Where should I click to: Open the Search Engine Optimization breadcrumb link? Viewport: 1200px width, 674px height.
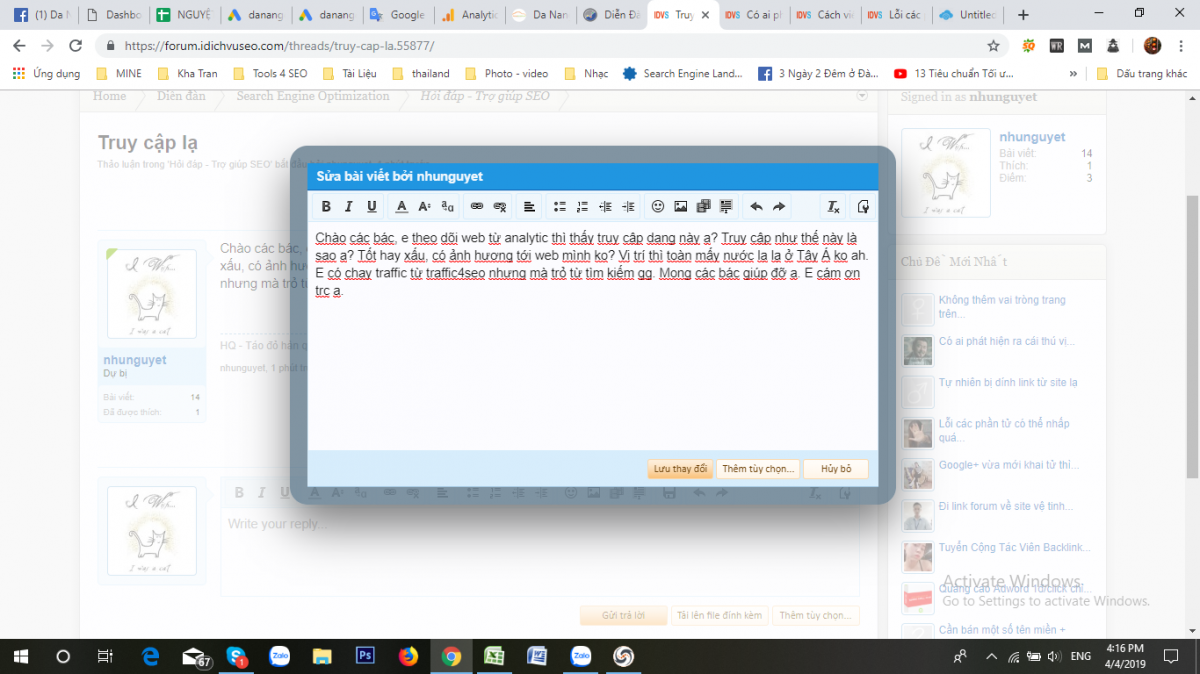point(313,96)
